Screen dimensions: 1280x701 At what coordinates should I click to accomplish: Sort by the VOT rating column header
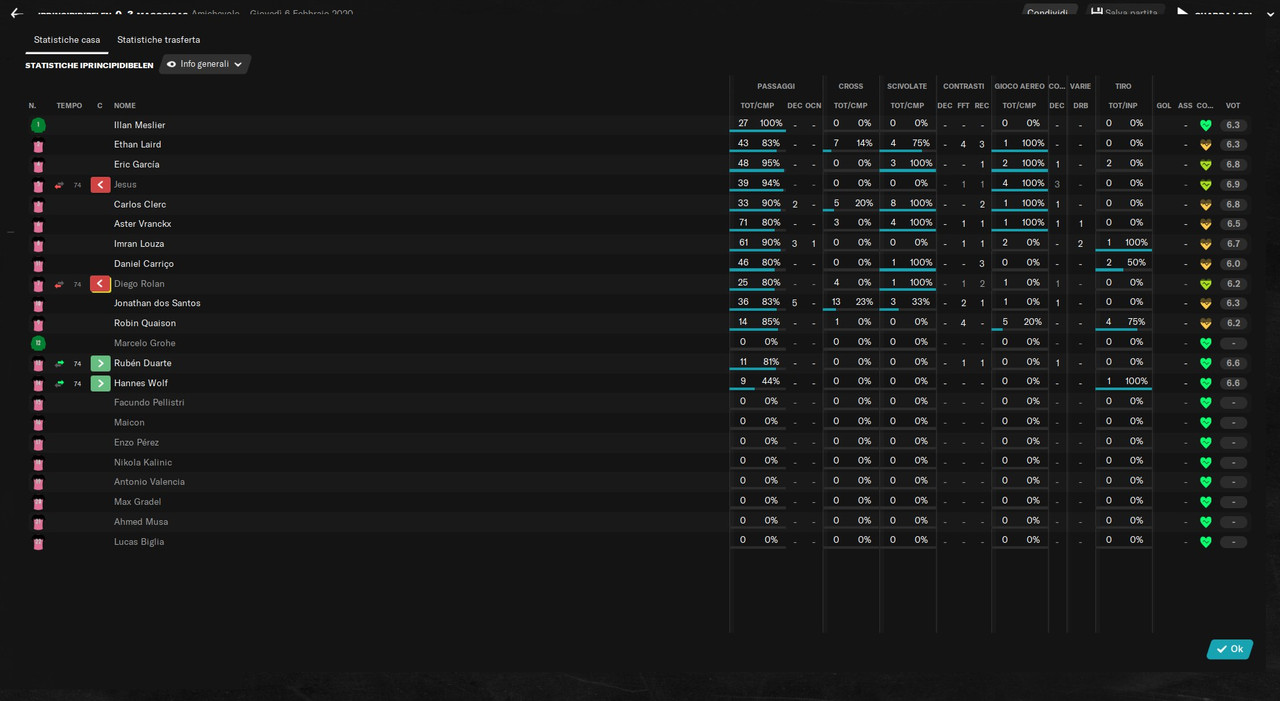click(x=1233, y=106)
